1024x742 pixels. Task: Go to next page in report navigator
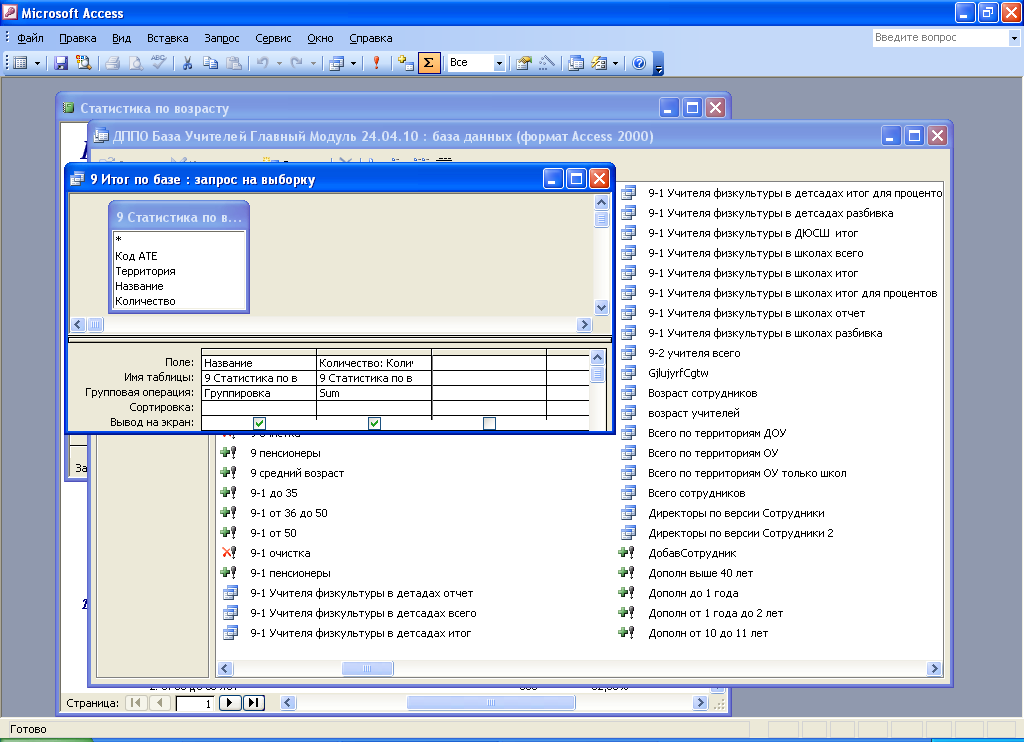pos(230,703)
